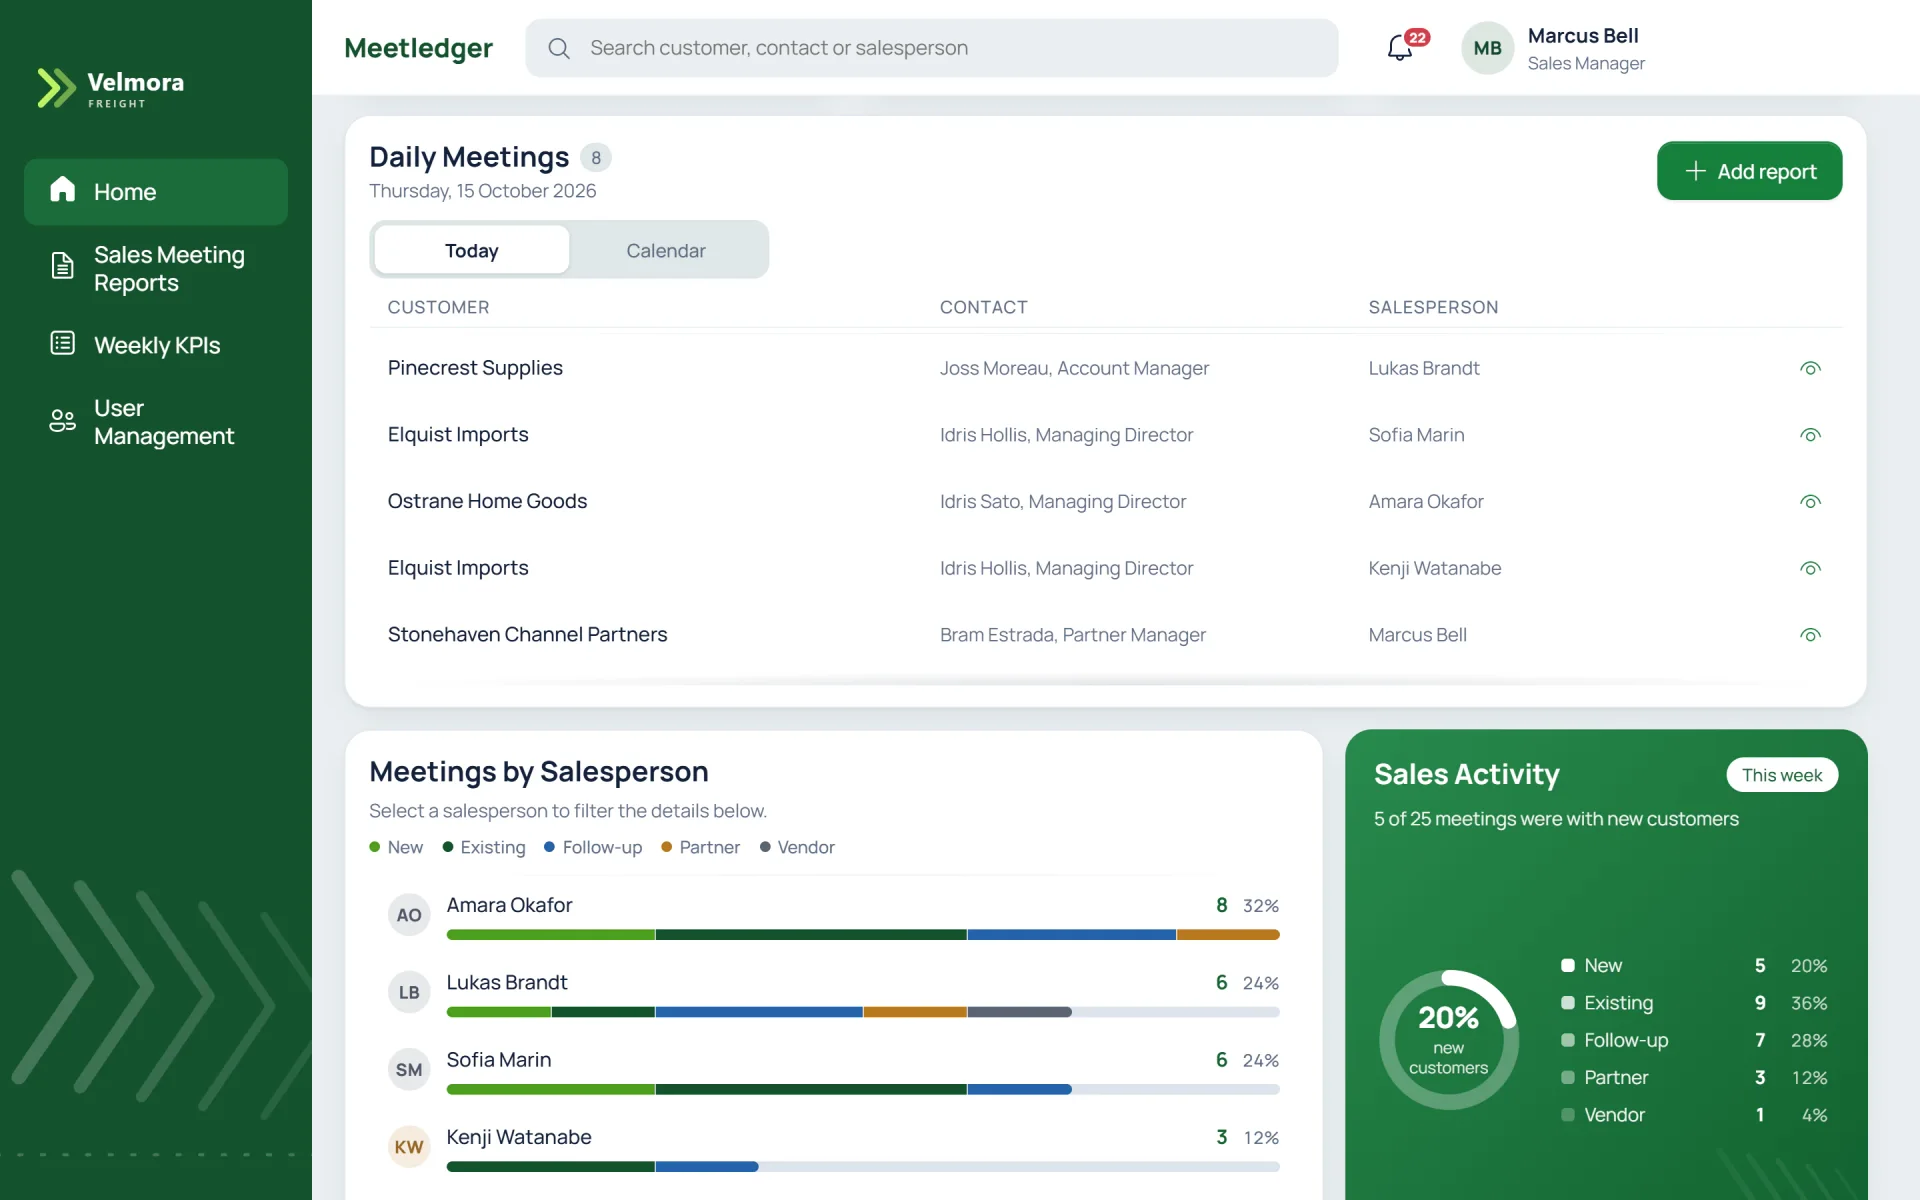
Task: Select the Kenji Watanabe salesperson row name
Action: coord(518,1137)
